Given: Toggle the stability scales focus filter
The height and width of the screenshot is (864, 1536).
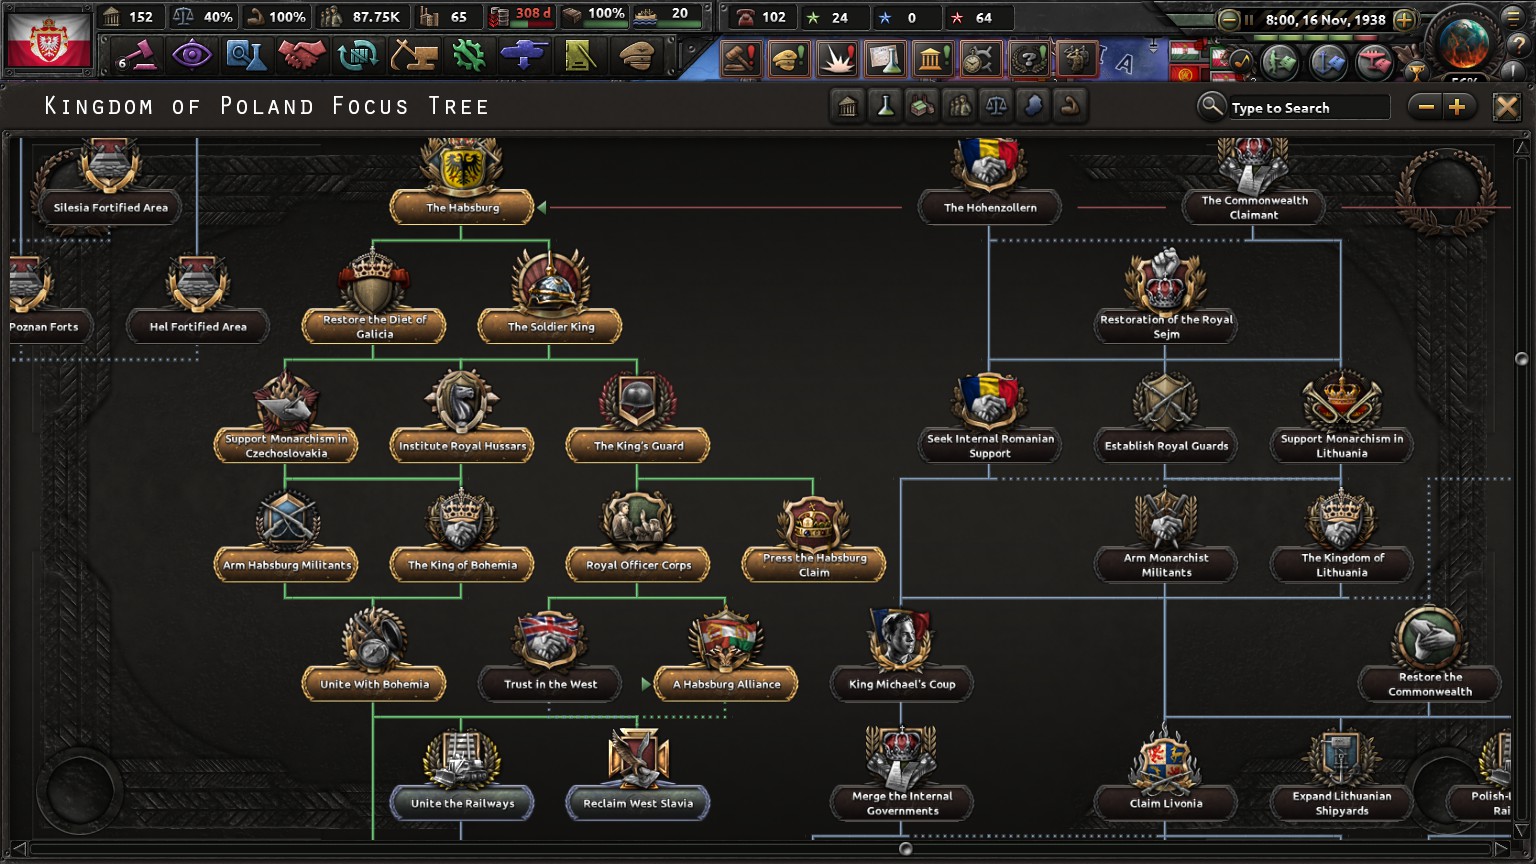Looking at the screenshot, I should click(x=996, y=106).
